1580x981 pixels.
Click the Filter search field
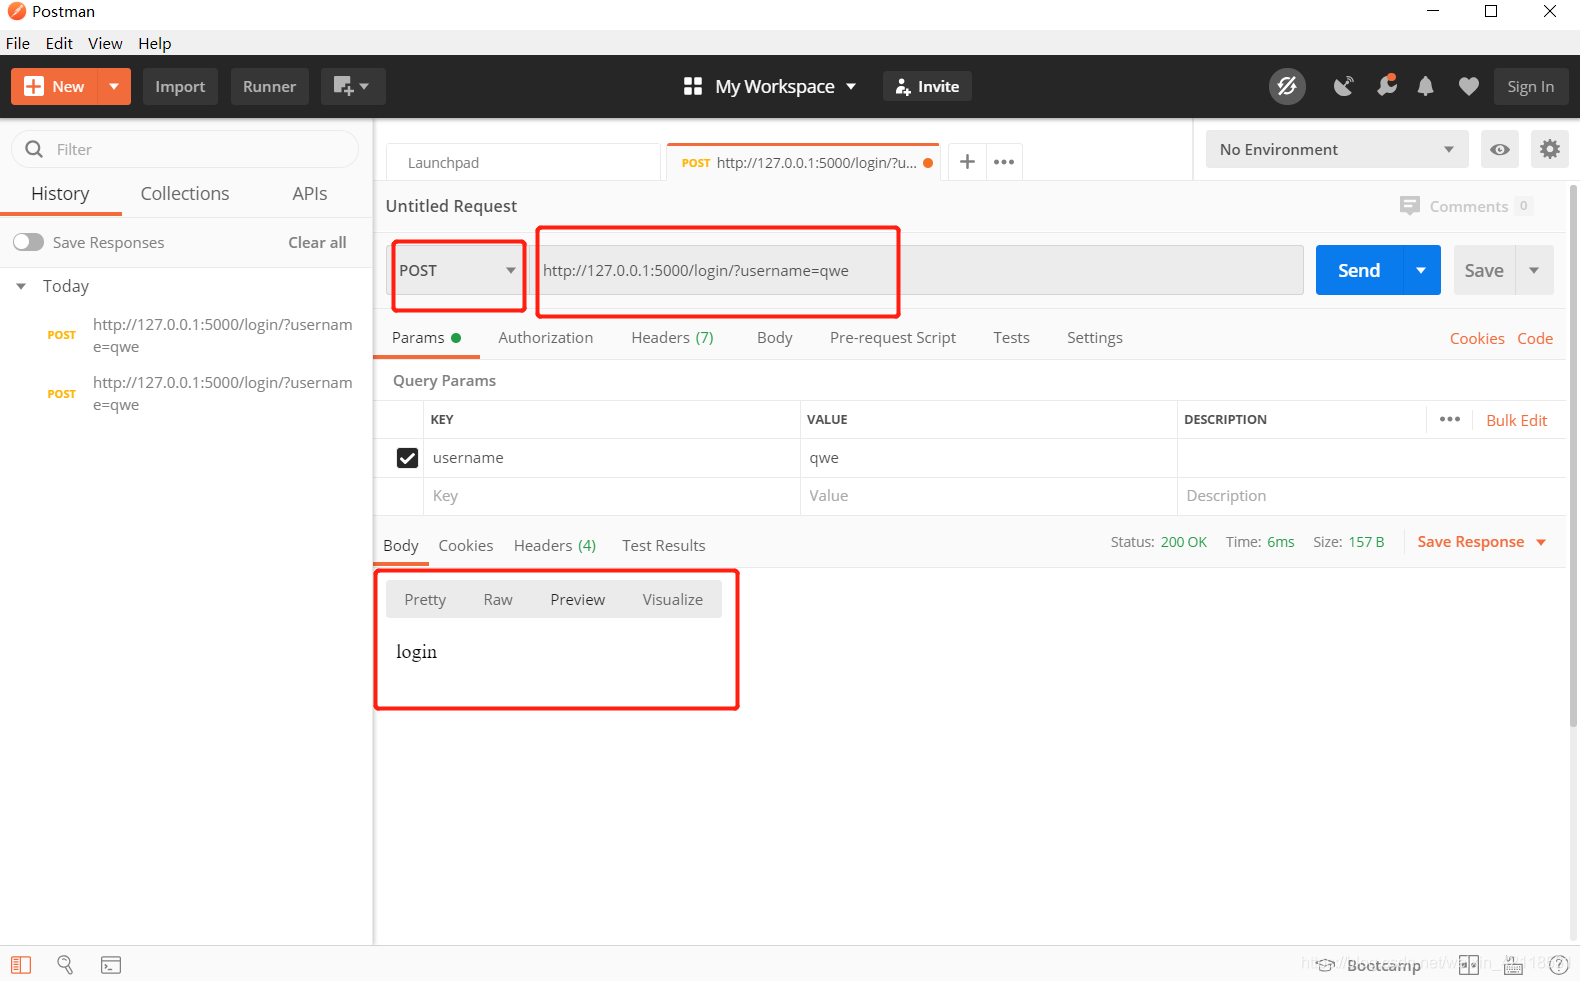click(x=185, y=149)
